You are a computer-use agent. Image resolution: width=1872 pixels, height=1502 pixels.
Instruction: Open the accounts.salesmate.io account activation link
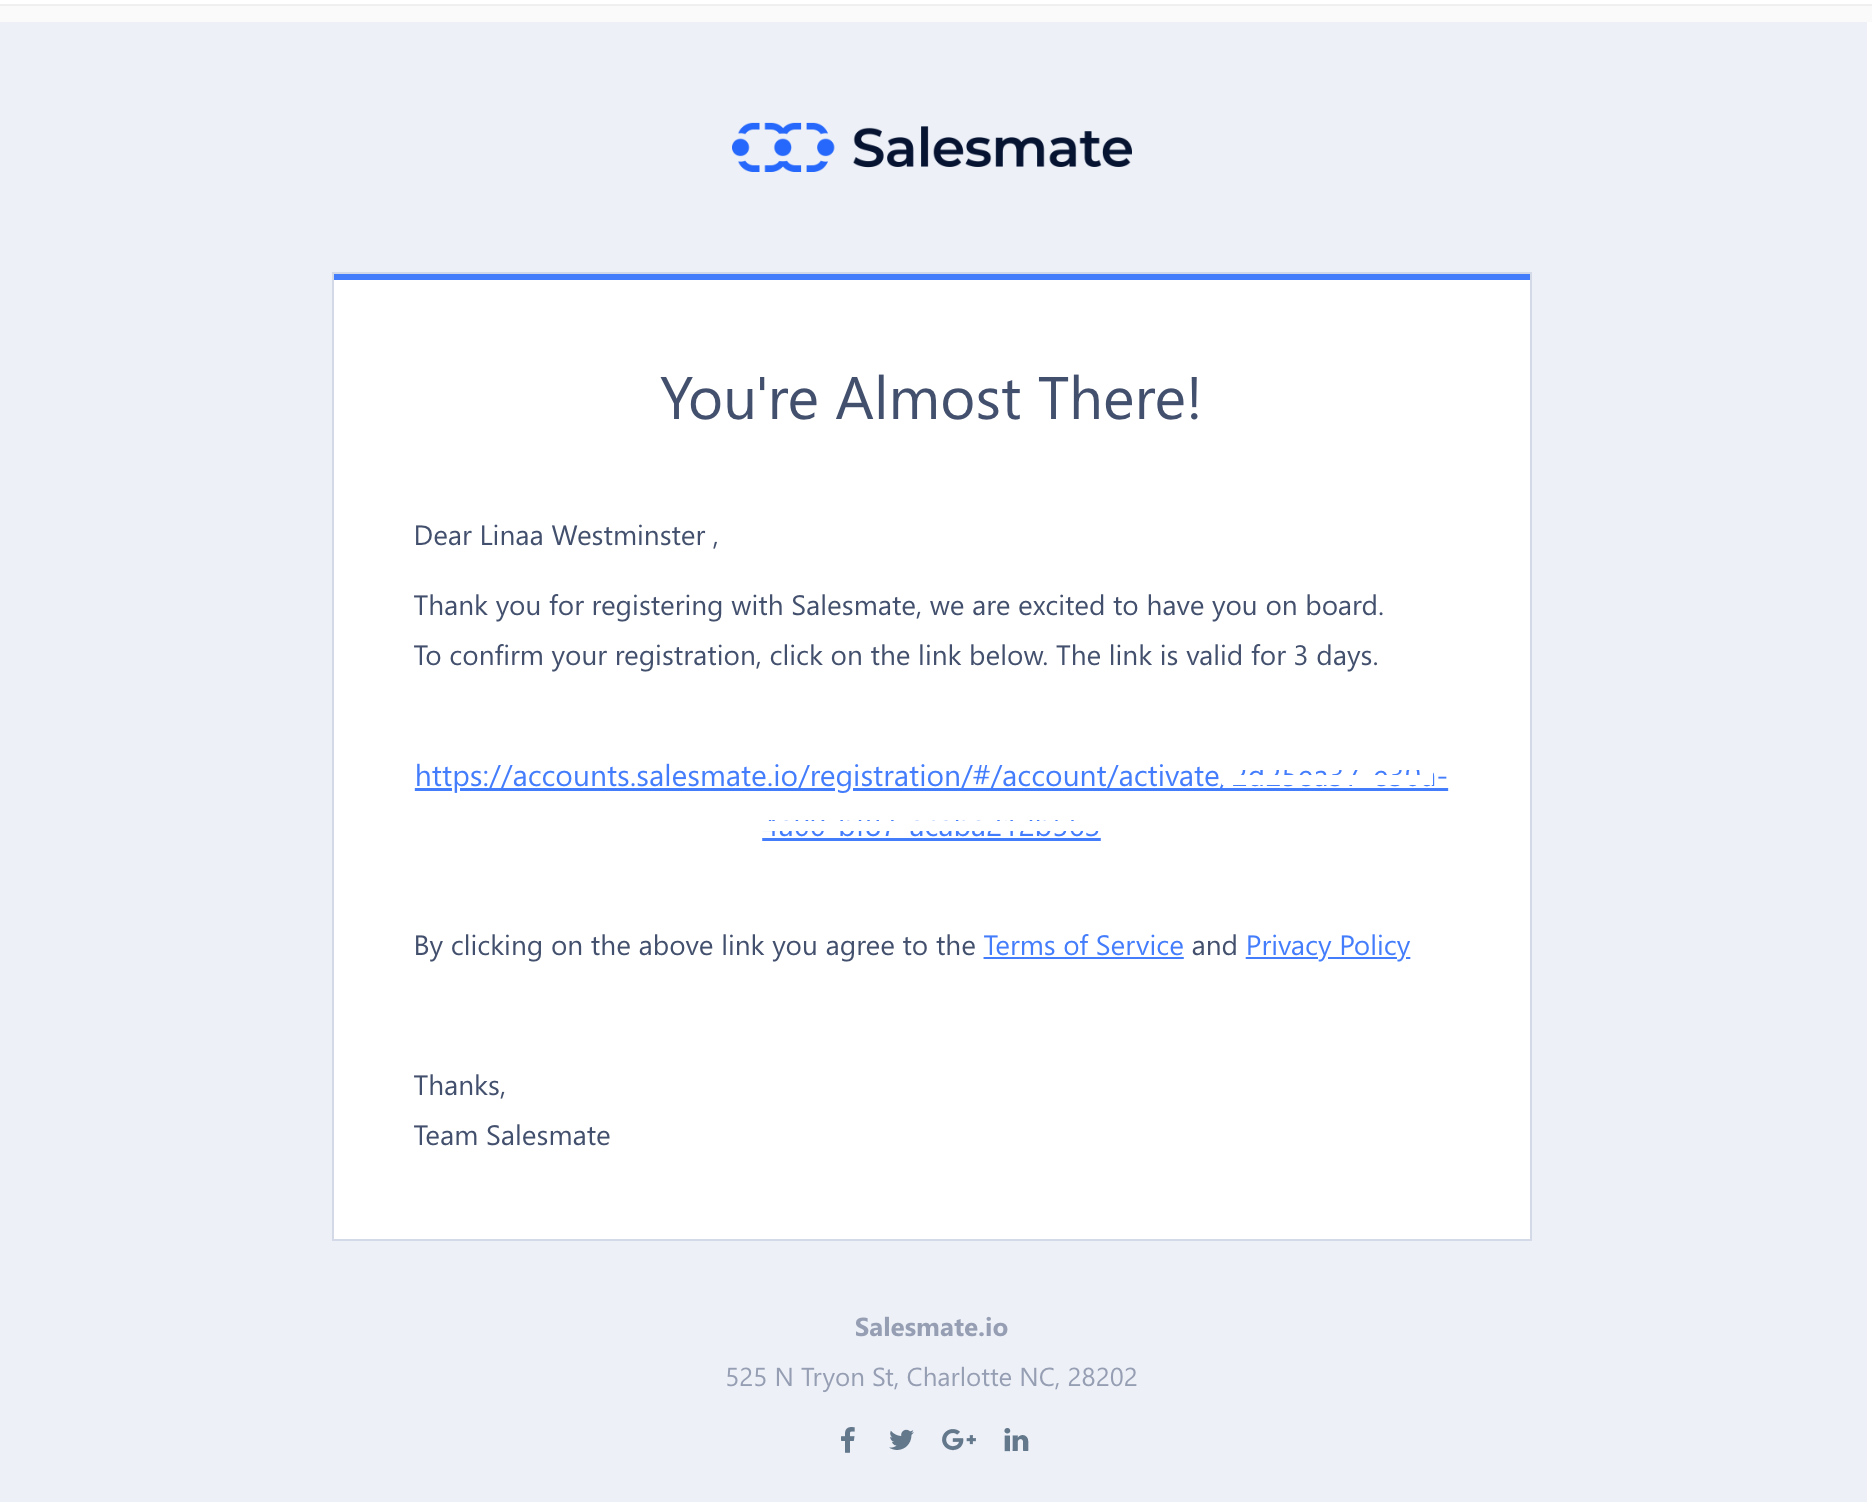click(x=931, y=776)
